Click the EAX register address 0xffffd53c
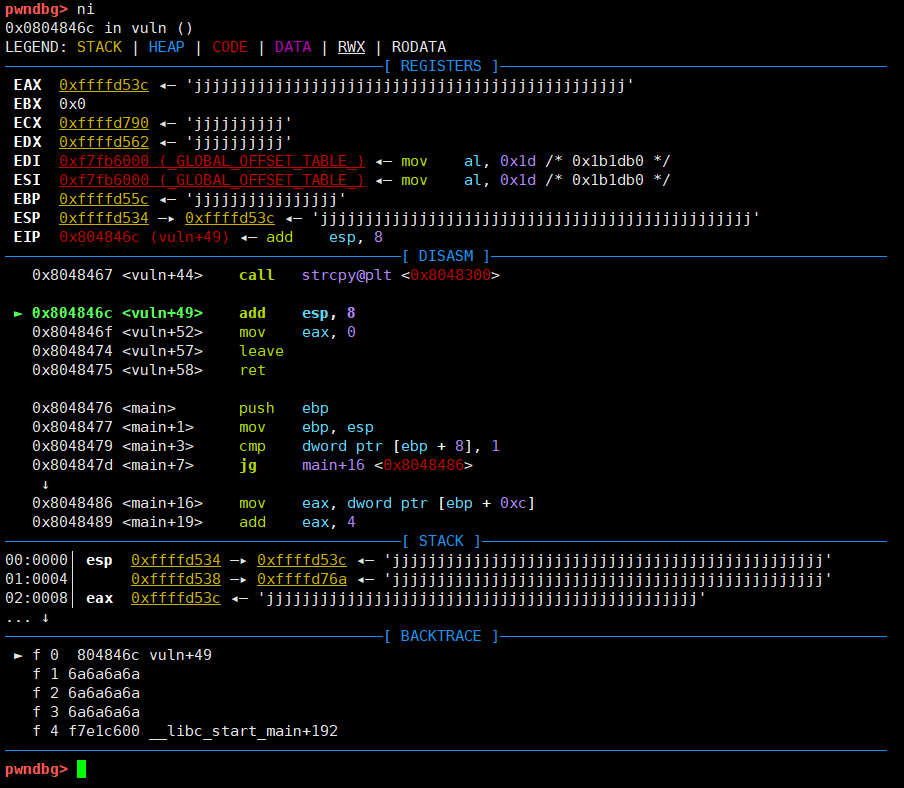This screenshot has width=904, height=788. click(103, 85)
